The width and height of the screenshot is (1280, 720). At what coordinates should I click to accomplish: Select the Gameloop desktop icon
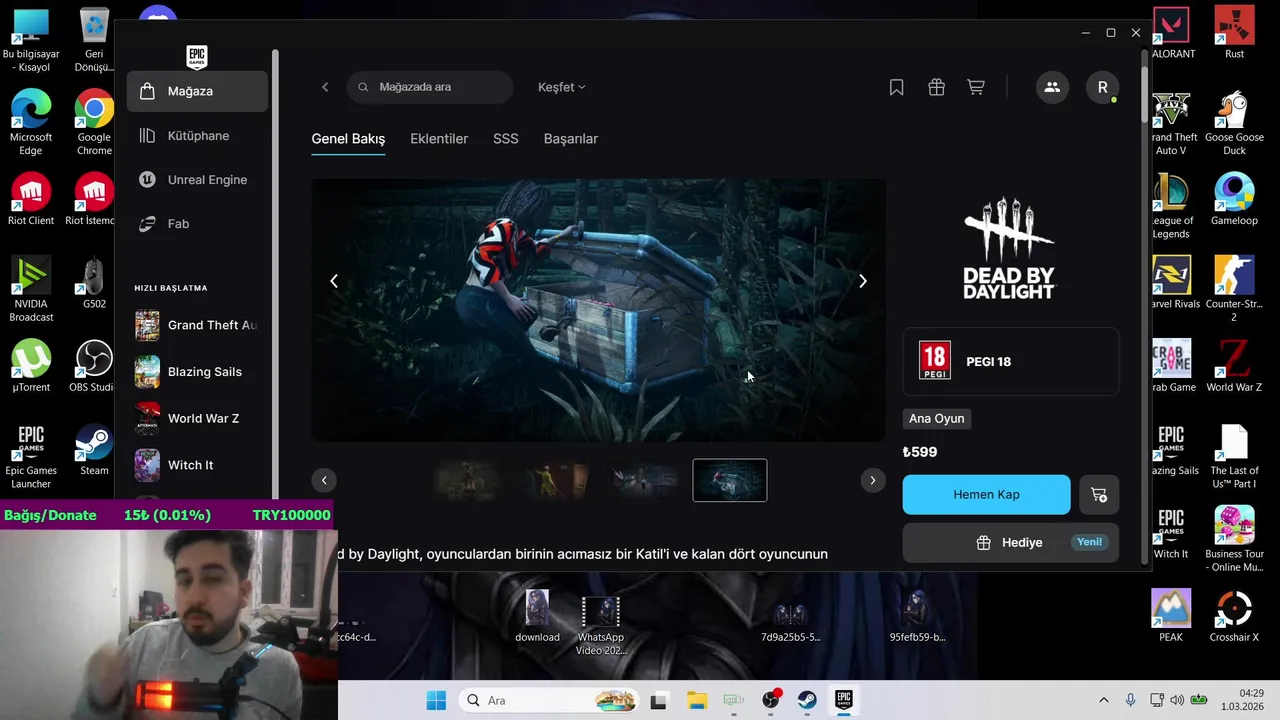click(1234, 200)
